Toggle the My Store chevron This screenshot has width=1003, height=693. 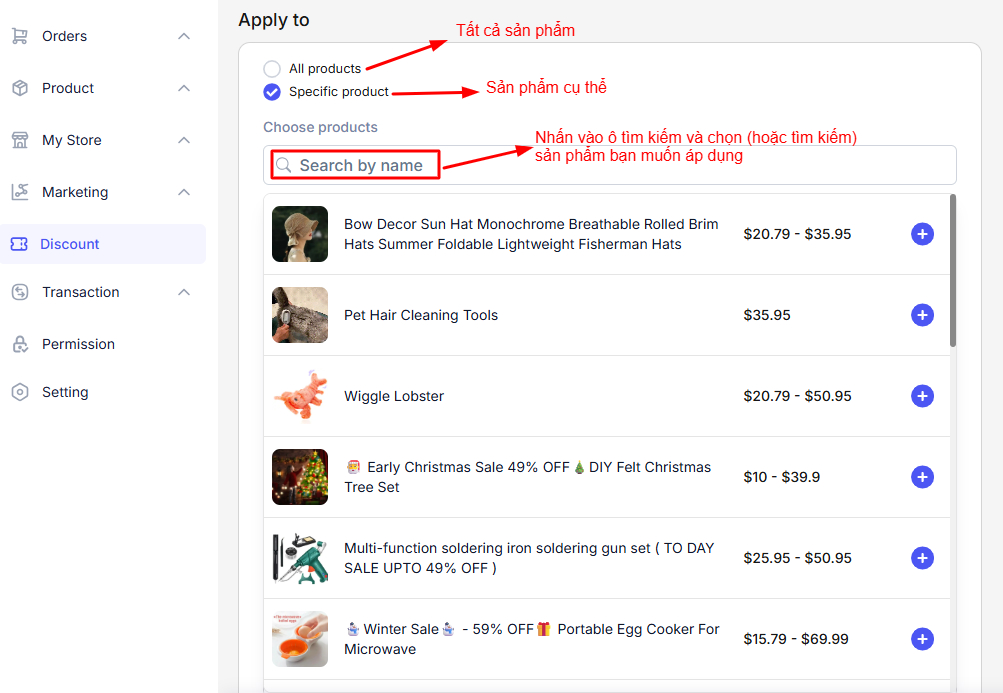[x=184, y=140]
